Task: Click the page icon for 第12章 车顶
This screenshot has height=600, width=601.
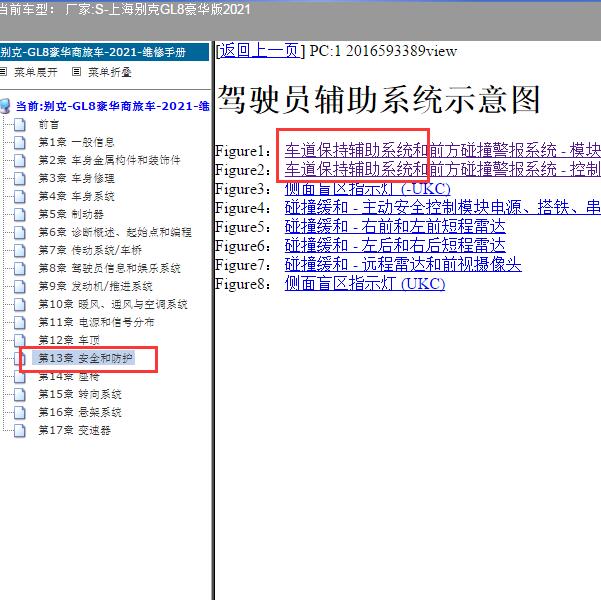Action: click(20, 340)
